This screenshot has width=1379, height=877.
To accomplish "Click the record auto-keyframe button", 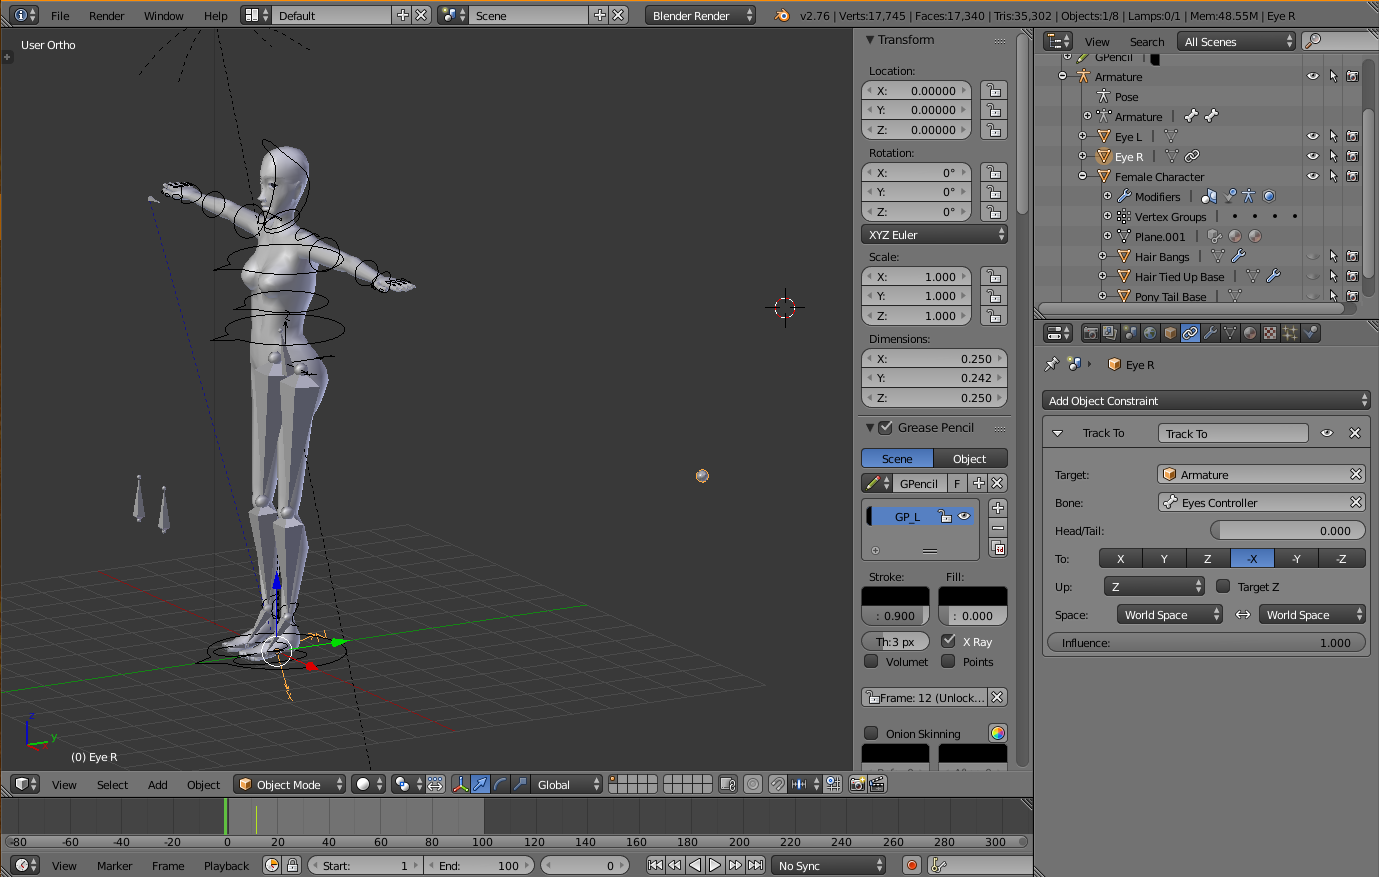I will tap(911, 865).
